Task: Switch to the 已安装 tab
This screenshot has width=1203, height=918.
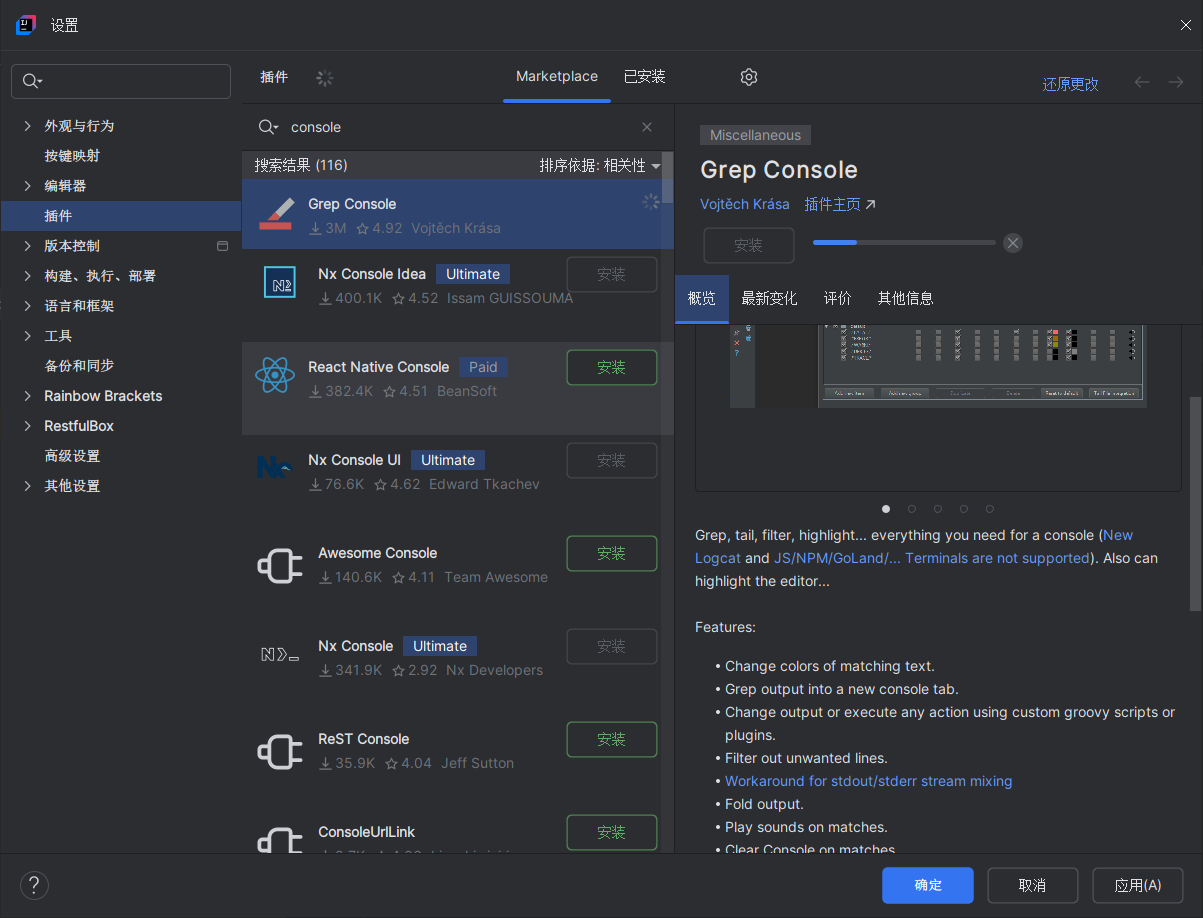Action: pyautogui.click(x=644, y=77)
